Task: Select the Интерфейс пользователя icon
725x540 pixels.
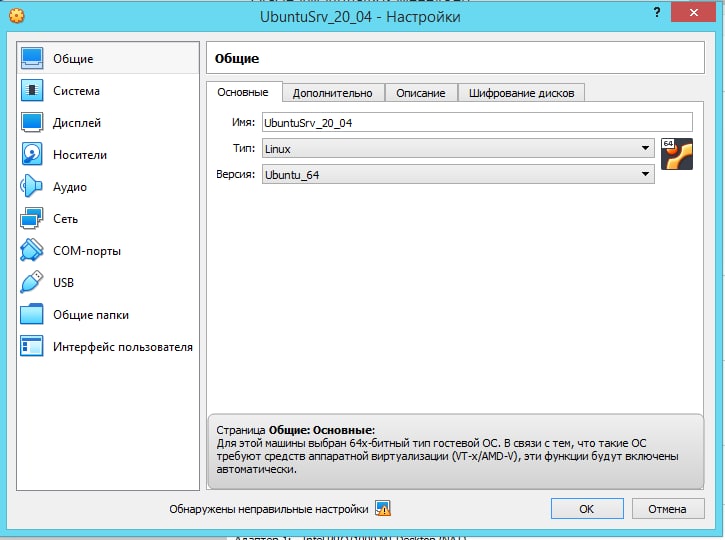Action: [x=32, y=346]
